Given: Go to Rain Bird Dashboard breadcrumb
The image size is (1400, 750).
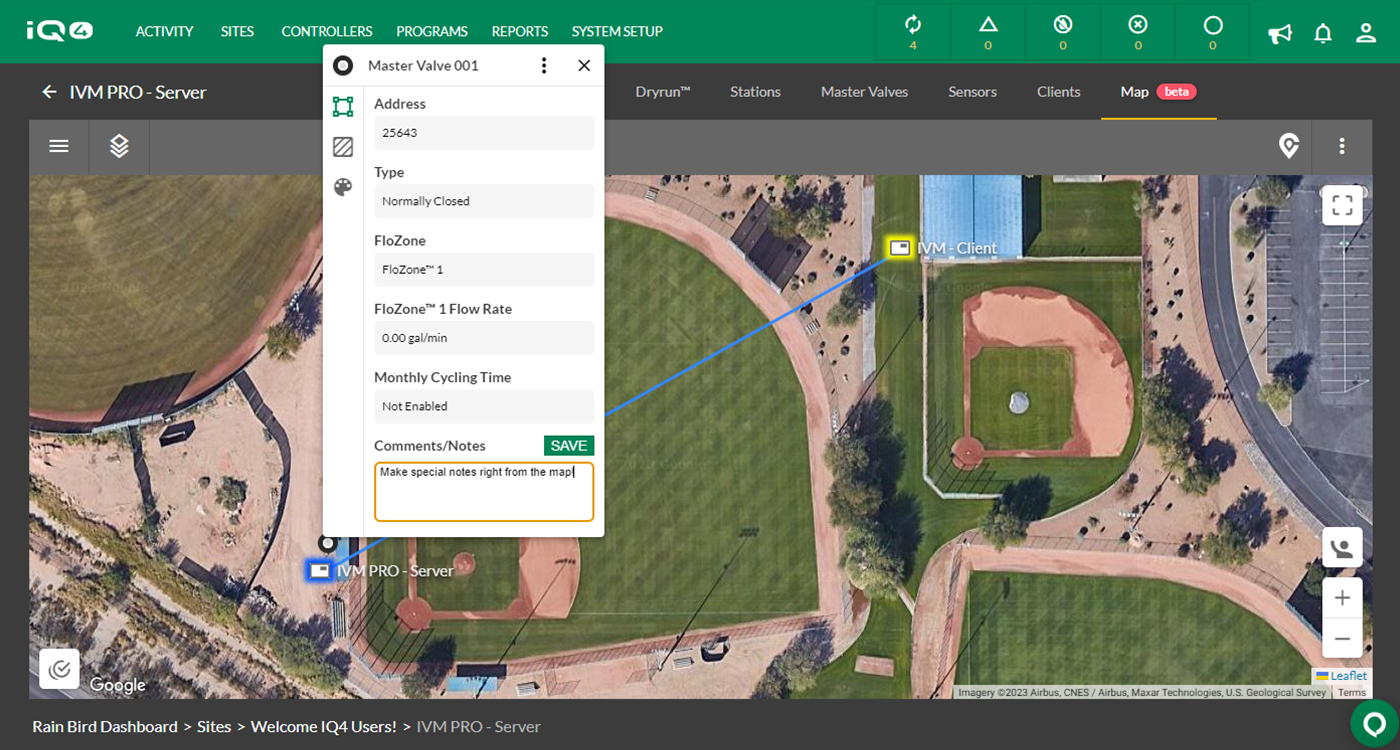Looking at the screenshot, I should coord(105,727).
